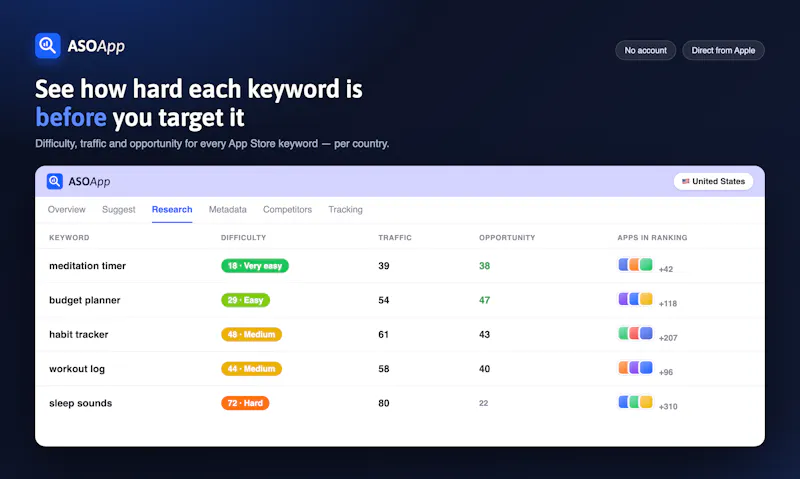Click the app icons in the budget planner row
Image resolution: width=800 pixels, height=479 pixels.
635,299
